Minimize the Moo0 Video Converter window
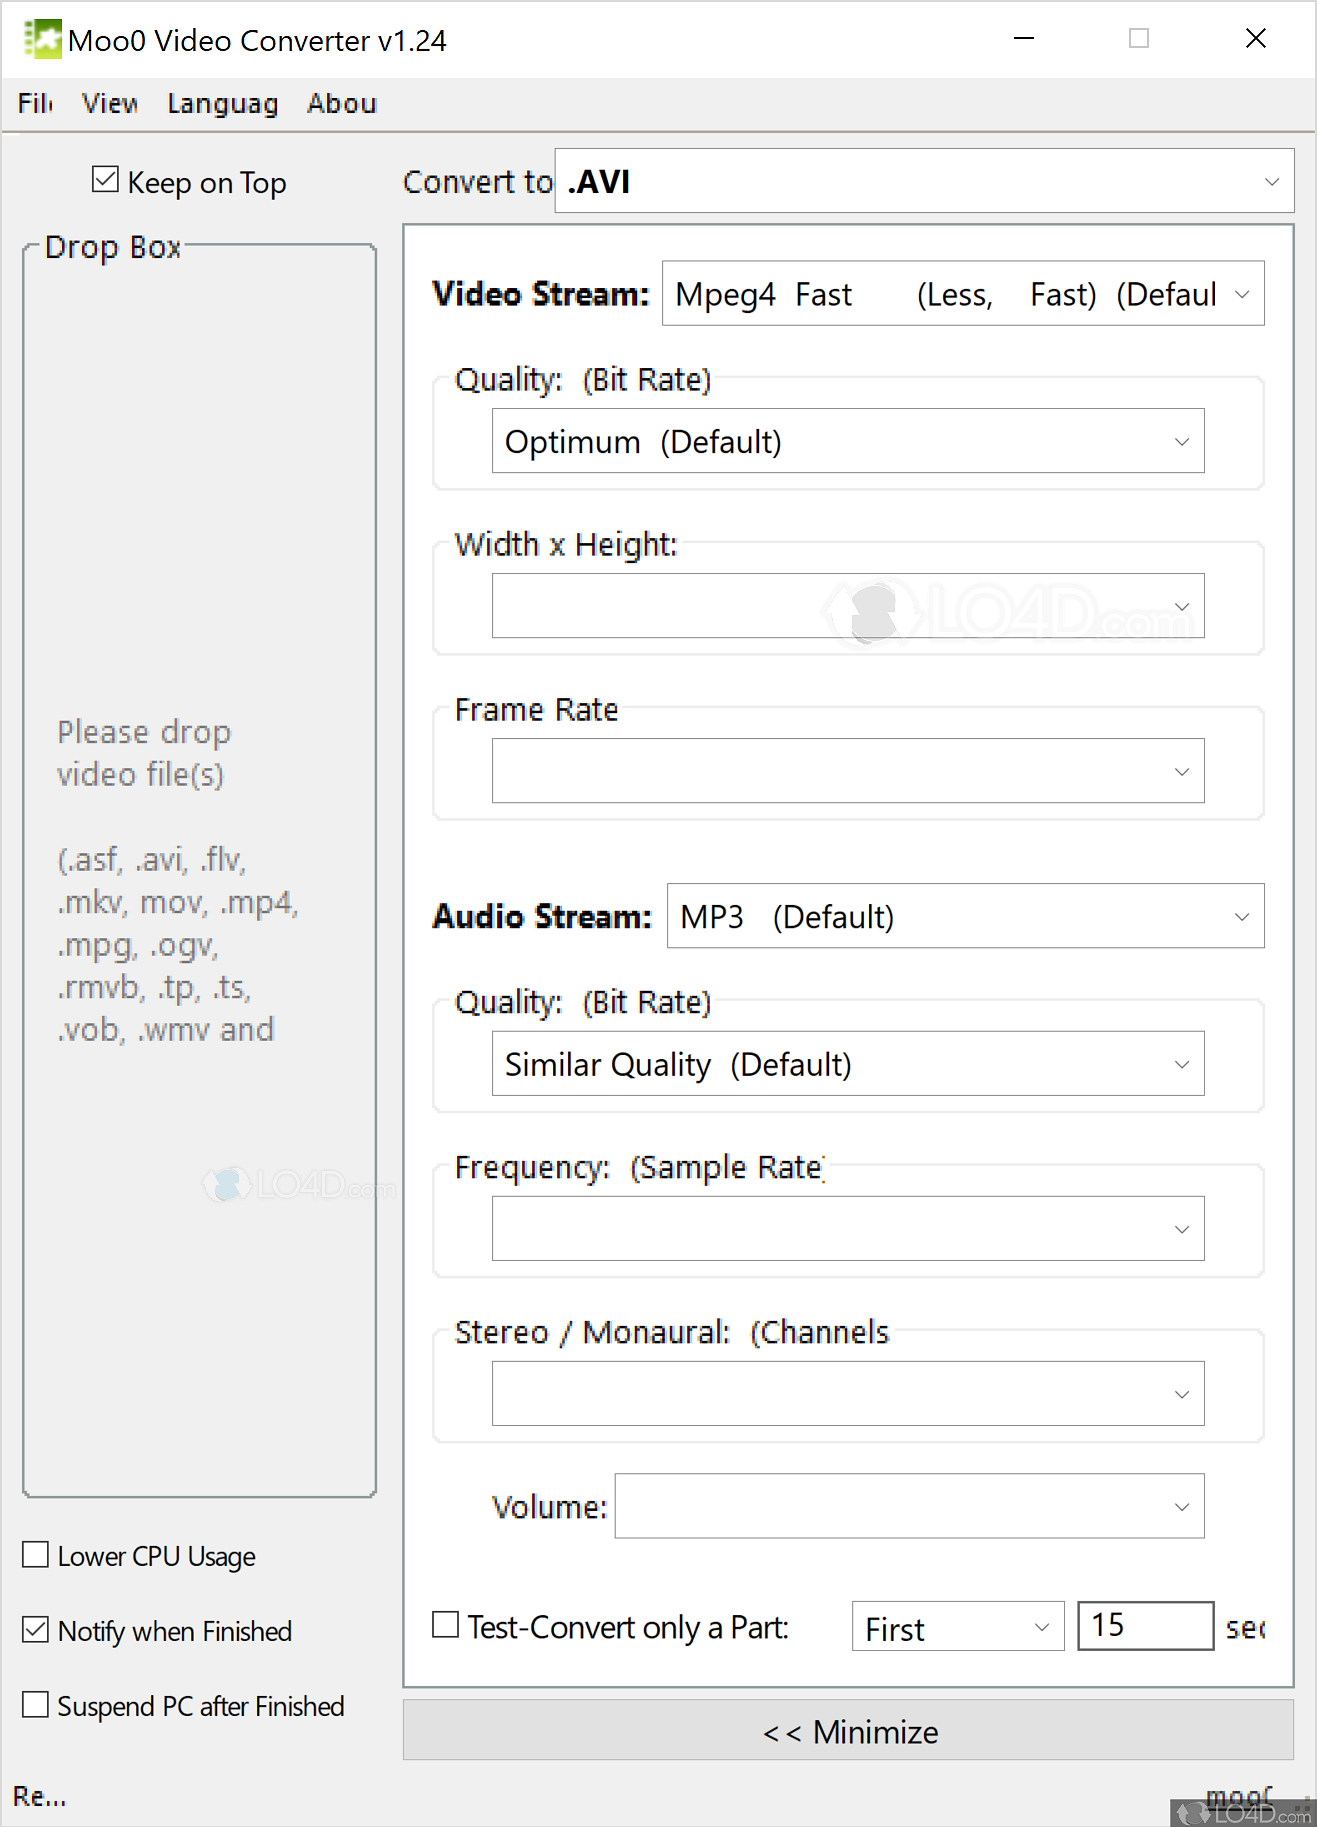 point(1024,39)
